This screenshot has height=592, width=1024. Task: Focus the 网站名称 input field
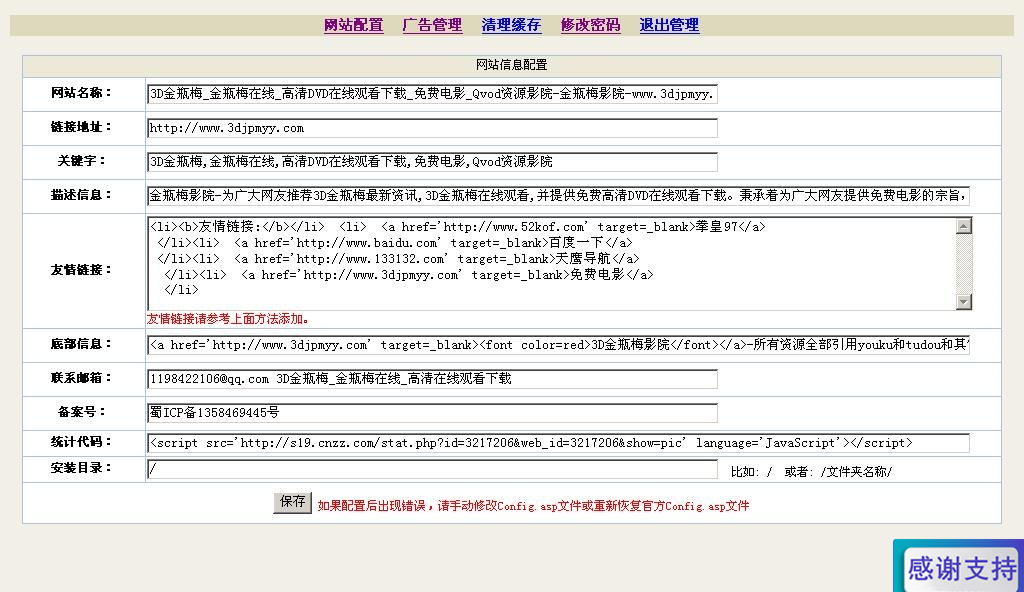click(x=432, y=93)
